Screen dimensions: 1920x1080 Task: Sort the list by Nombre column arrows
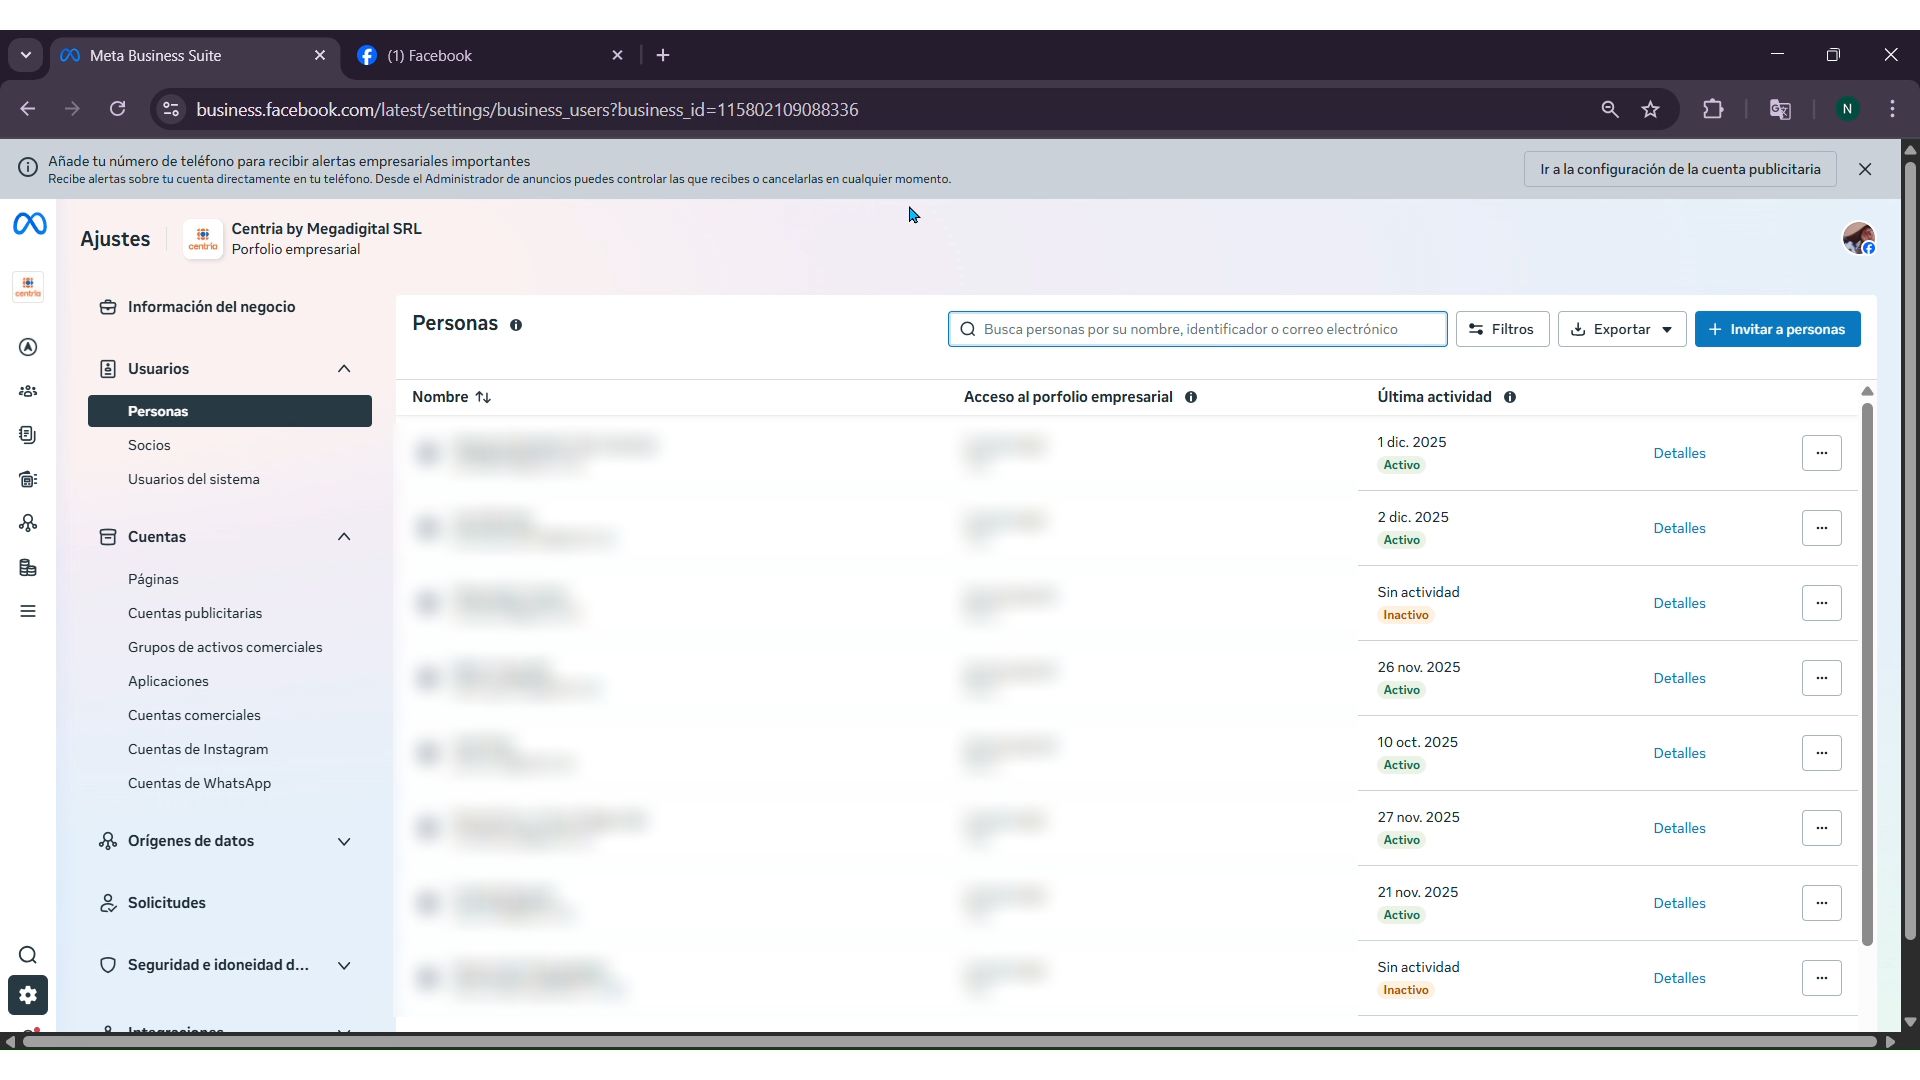point(483,397)
